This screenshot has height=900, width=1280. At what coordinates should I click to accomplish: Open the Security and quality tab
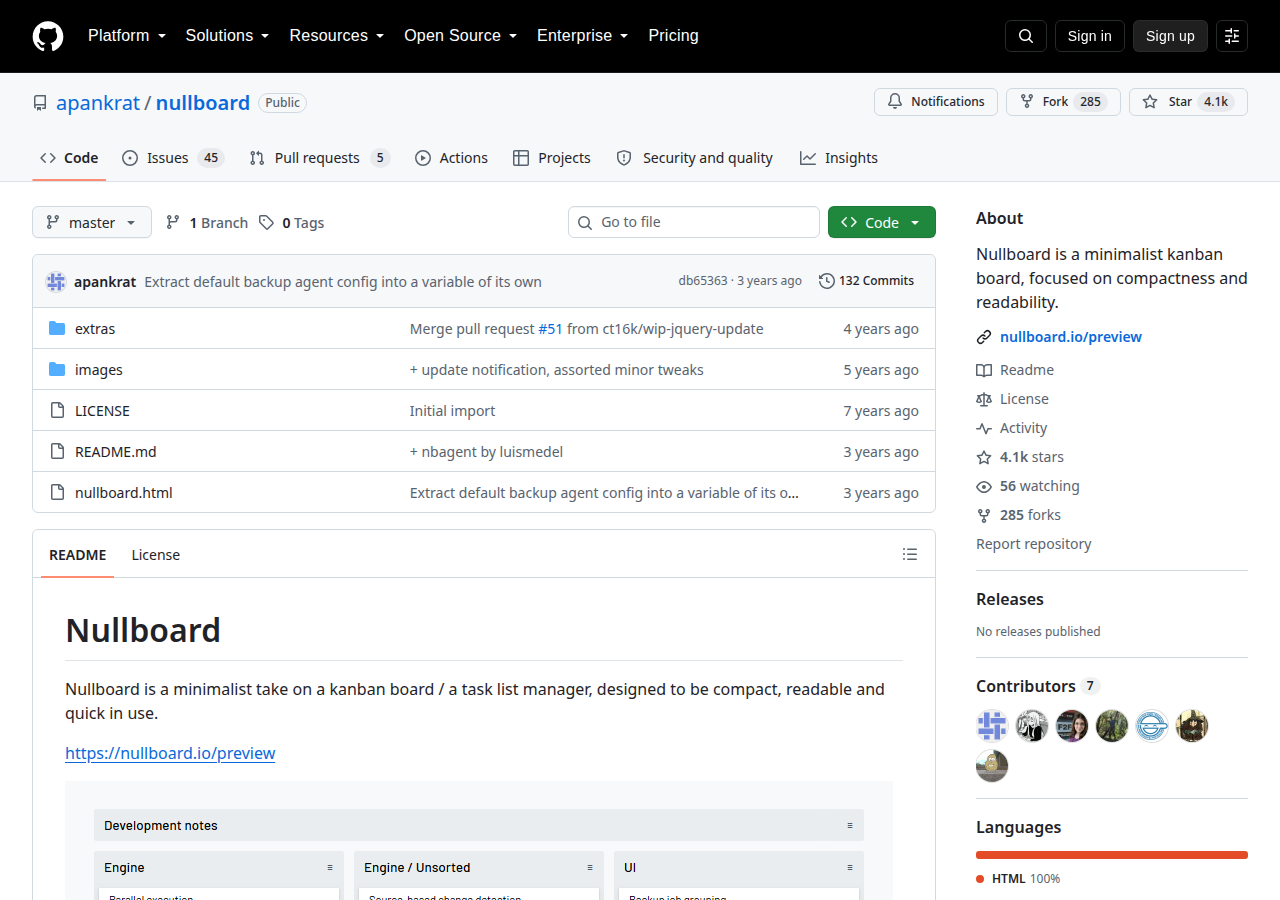click(695, 158)
